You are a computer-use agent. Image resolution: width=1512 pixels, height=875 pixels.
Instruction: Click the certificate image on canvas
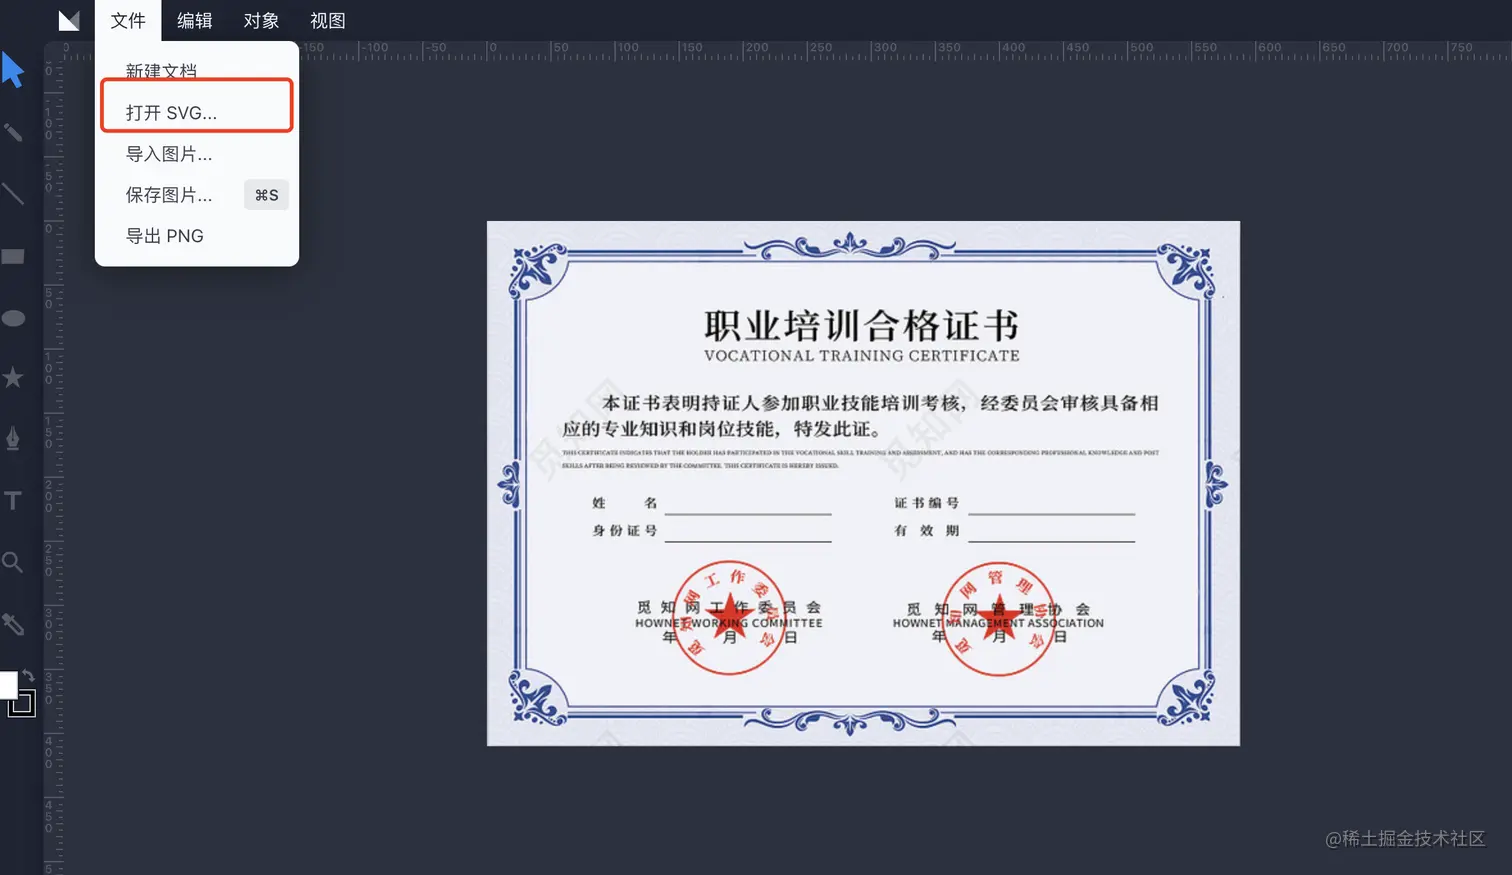863,483
